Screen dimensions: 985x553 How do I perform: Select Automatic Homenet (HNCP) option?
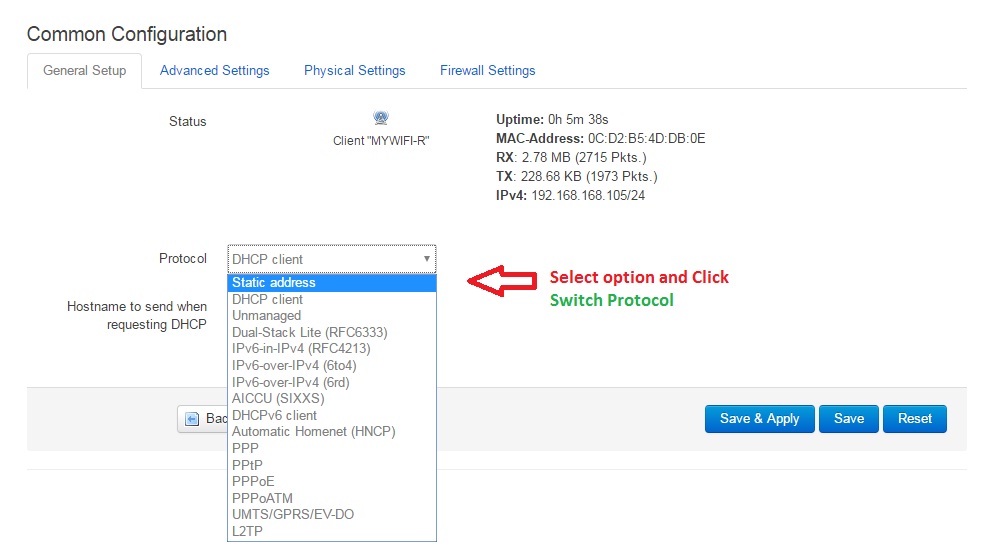click(313, 431)
